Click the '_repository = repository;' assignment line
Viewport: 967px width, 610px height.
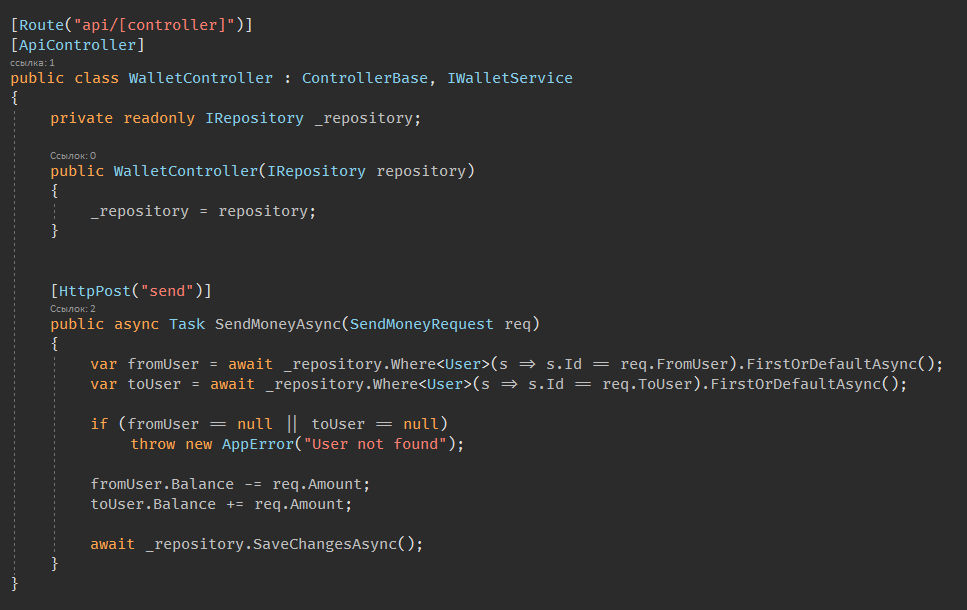203,212
